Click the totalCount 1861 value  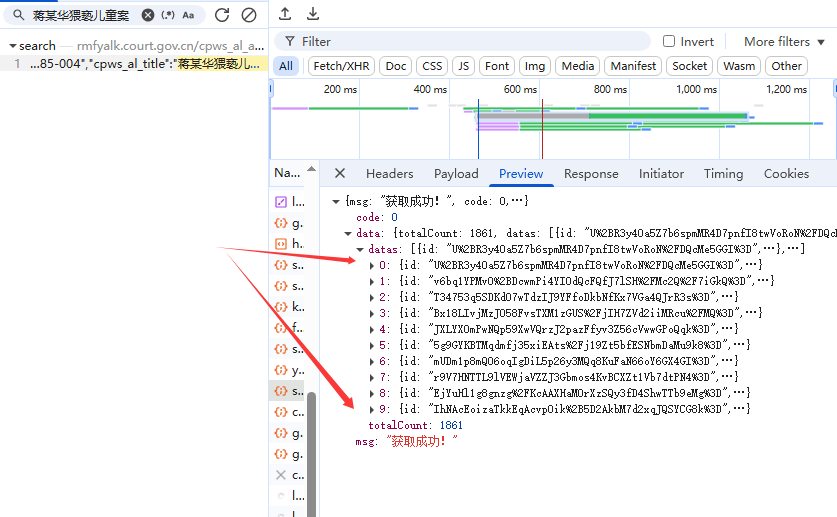coord(451,425)
